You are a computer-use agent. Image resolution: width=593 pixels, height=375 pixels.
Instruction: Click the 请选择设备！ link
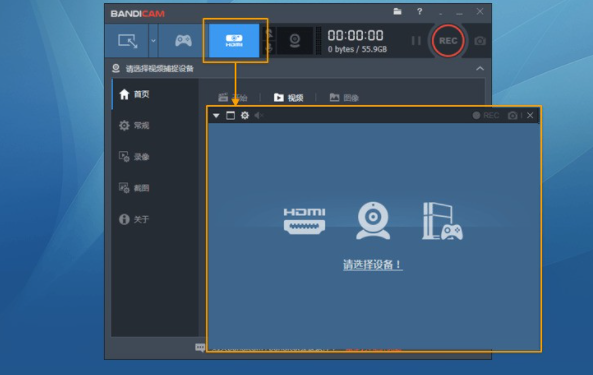(x=373, y=265)
